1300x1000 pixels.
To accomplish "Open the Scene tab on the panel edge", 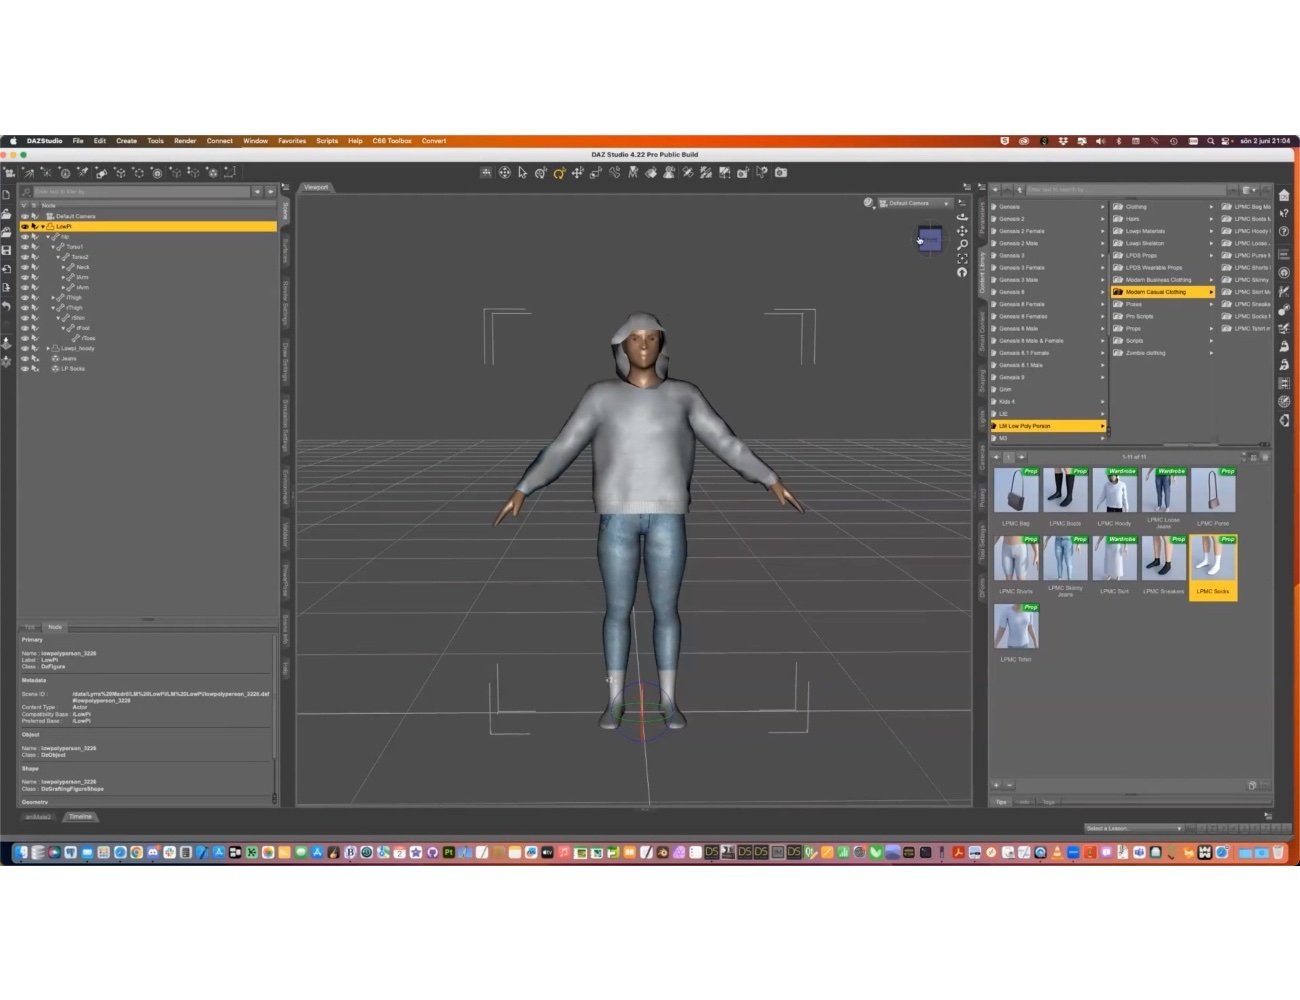I will 287,207.
